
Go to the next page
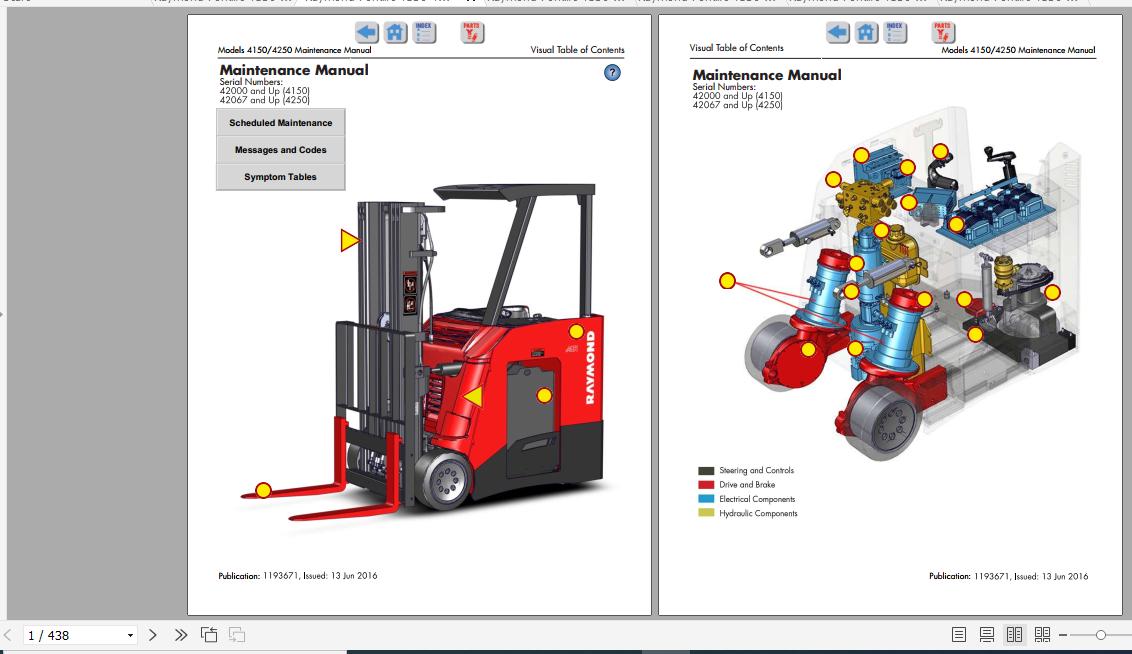point(152,635)
